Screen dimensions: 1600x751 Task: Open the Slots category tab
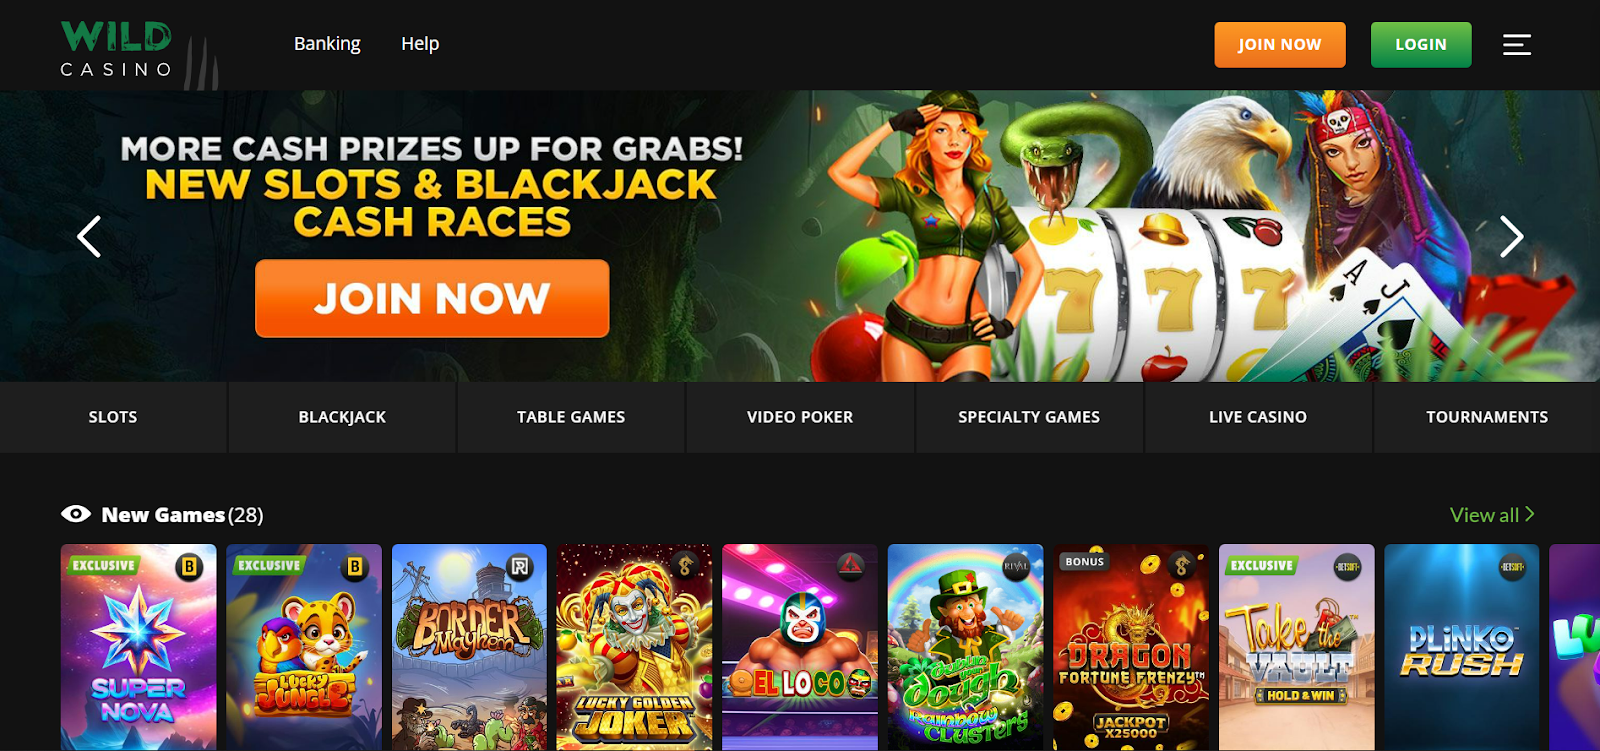pos(113,417)
